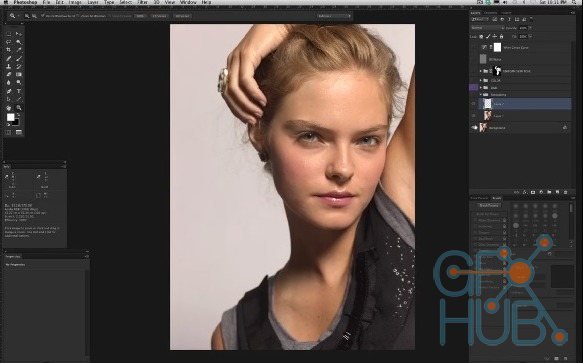Screen dimensions: 583x363
Task: Open the layer Opacity dropdown arrow
Action: (531, 28)
